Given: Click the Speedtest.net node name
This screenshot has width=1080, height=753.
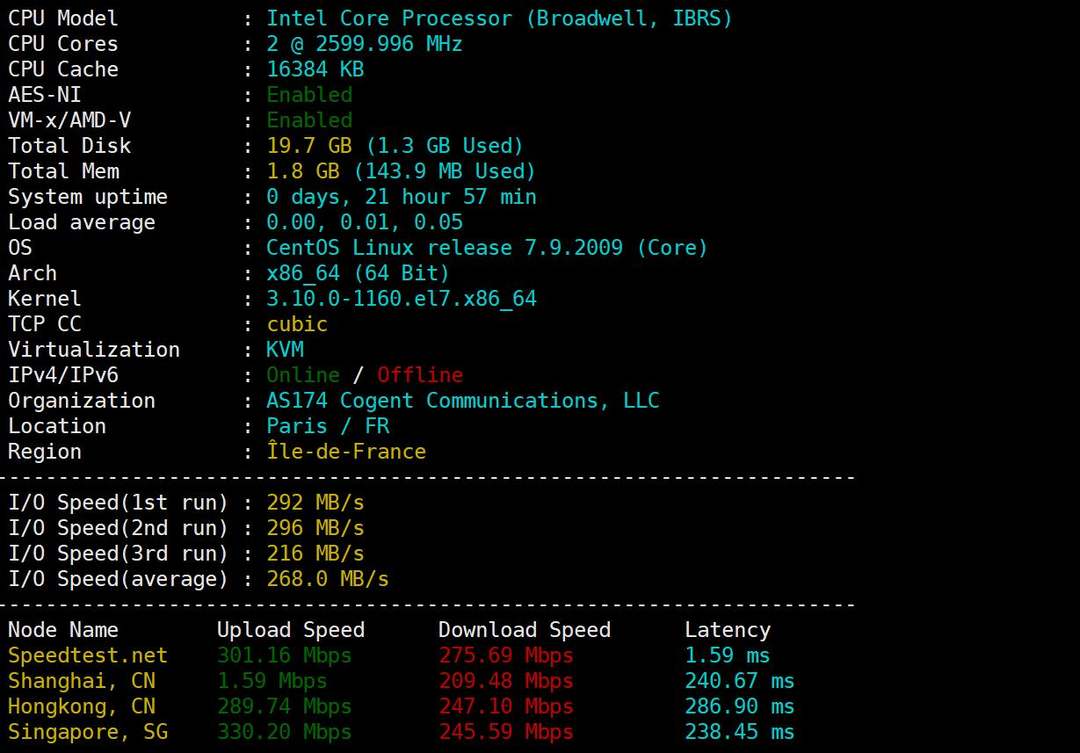Looking at the screenshot, I should coord(87,656).
